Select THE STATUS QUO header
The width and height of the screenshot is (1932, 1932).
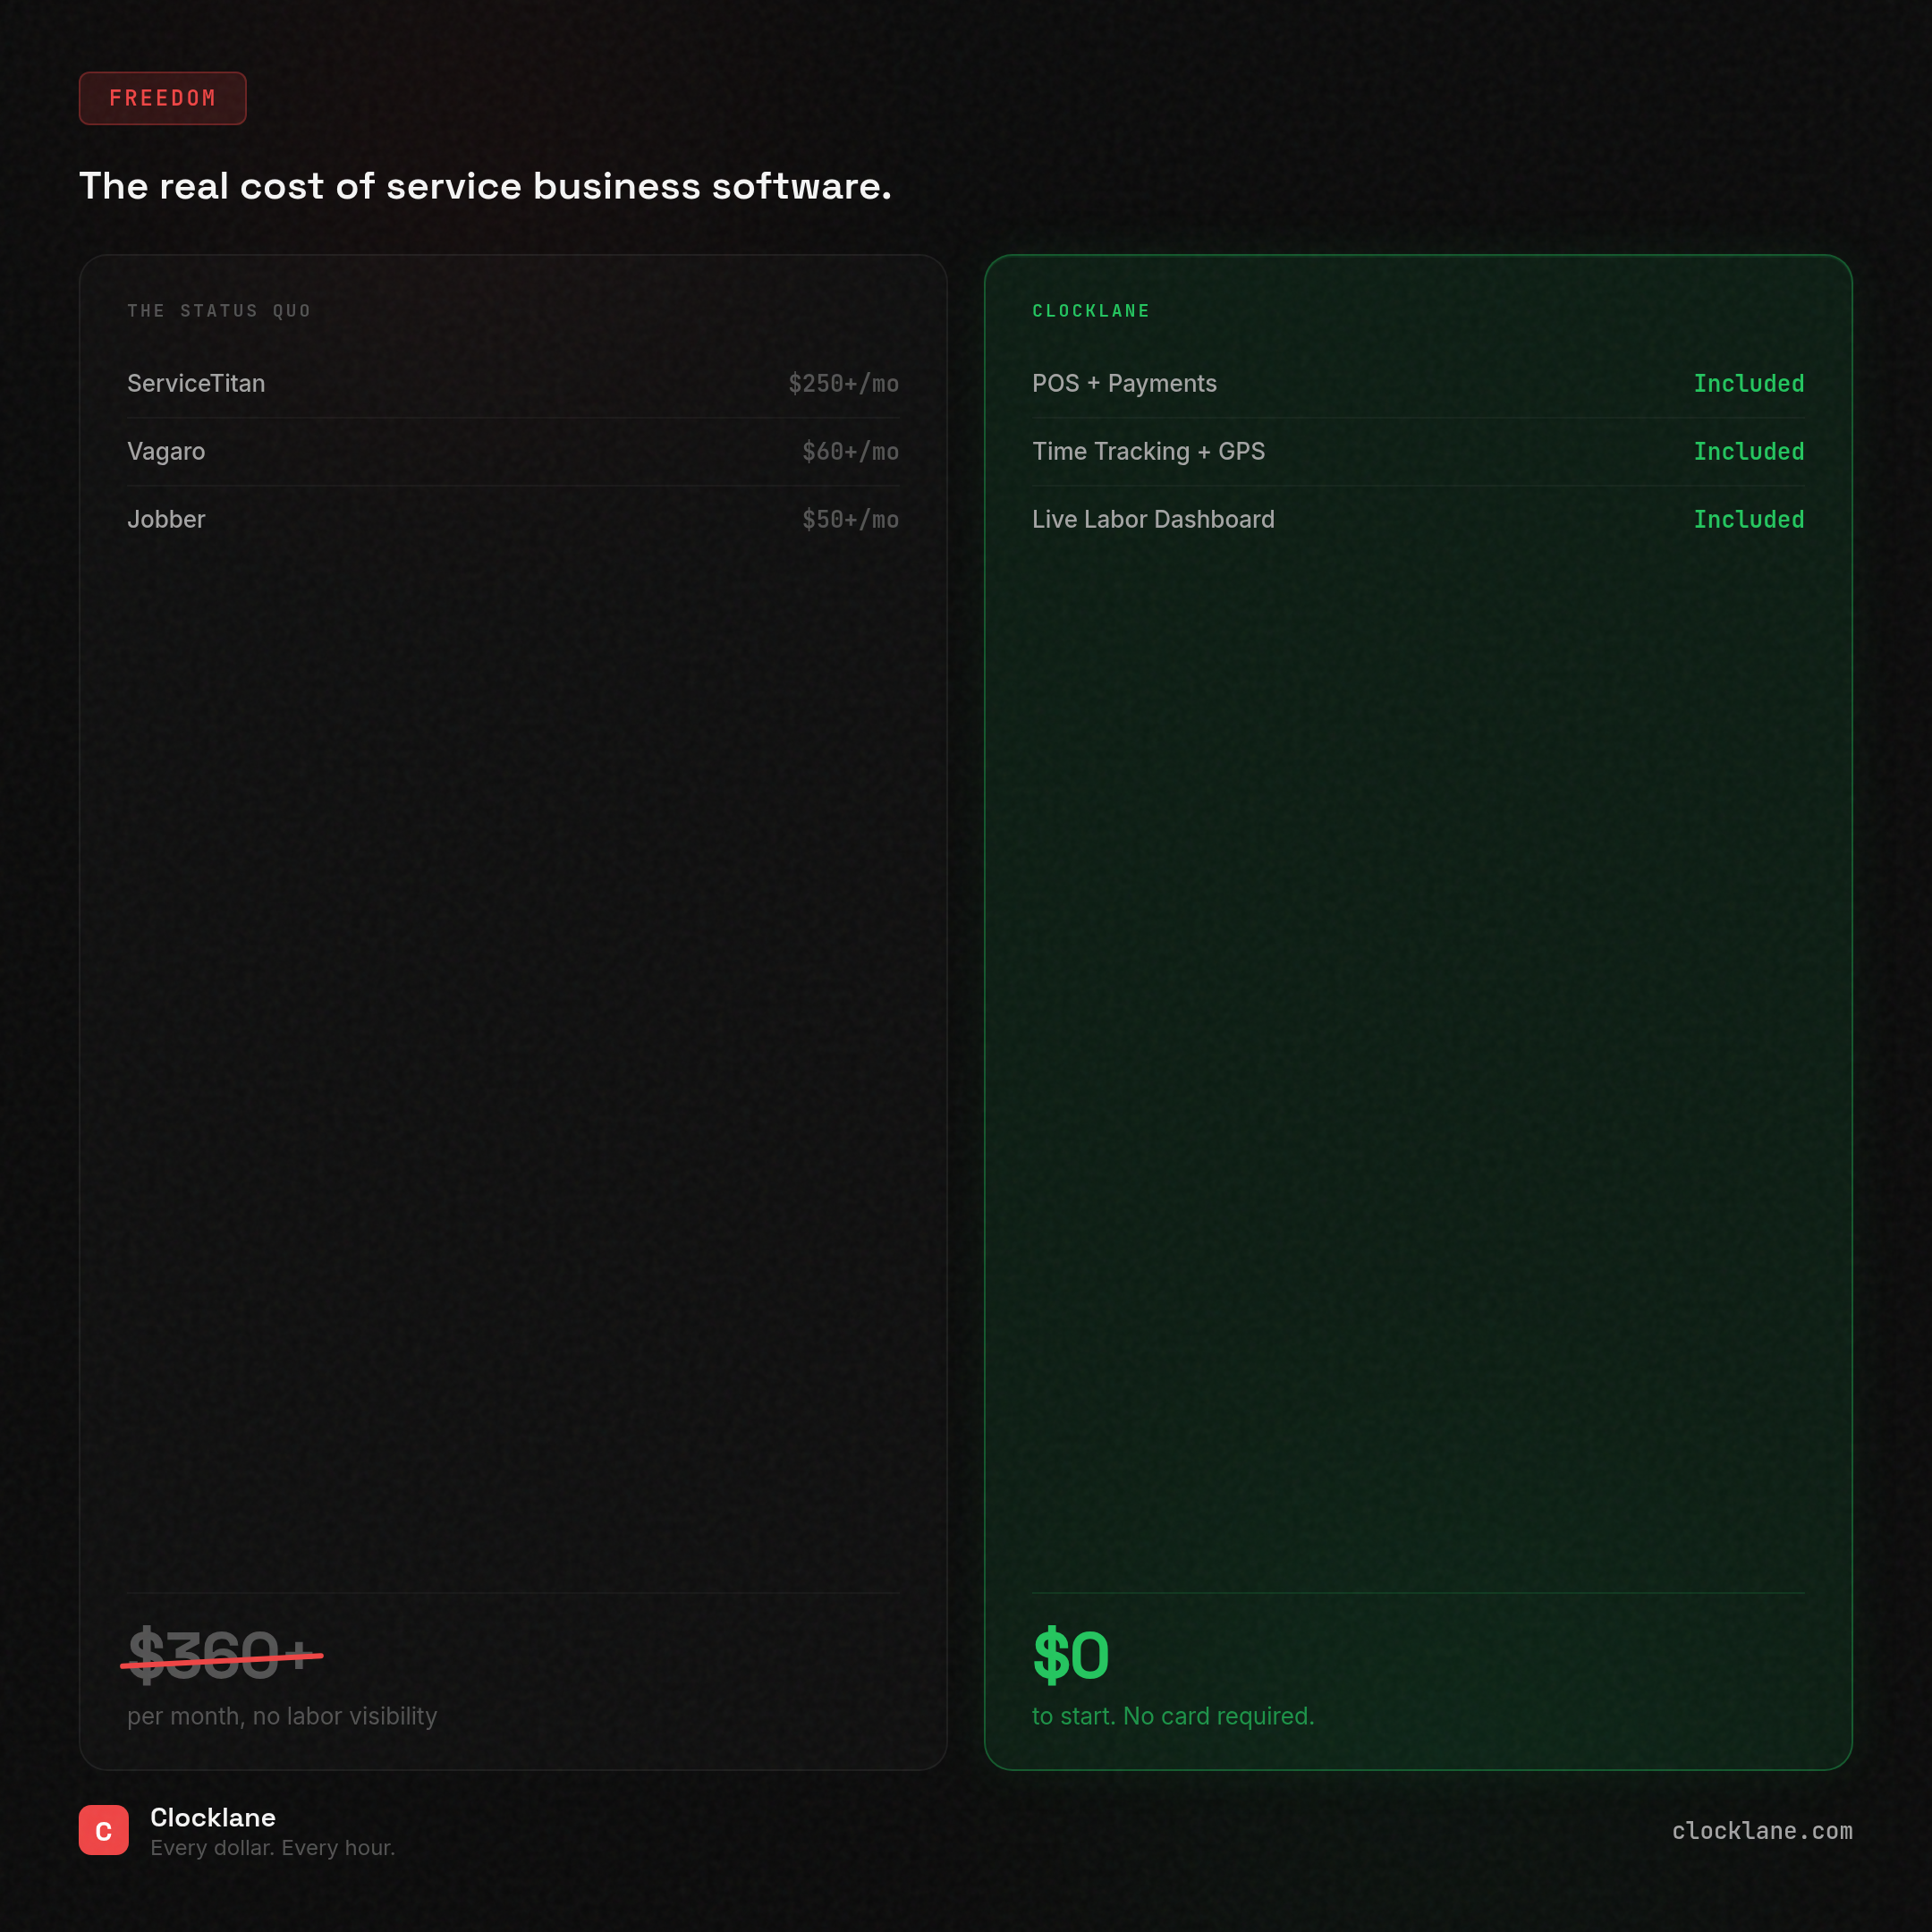(219, 310)
